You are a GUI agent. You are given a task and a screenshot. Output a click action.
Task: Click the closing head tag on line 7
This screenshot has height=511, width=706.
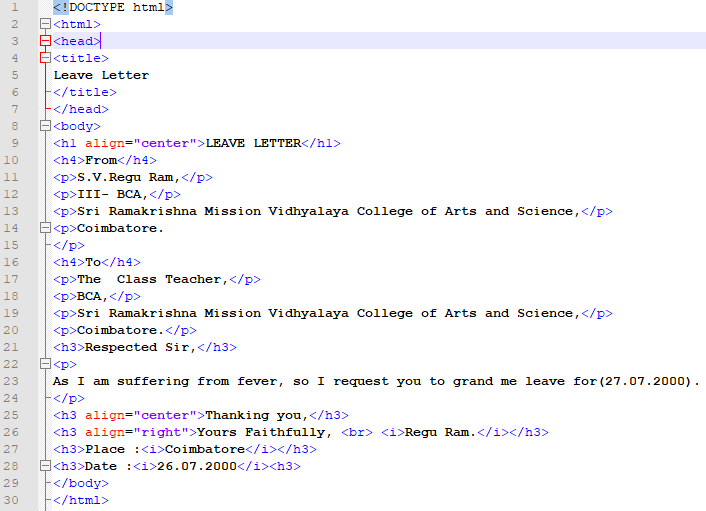point(81,109)
